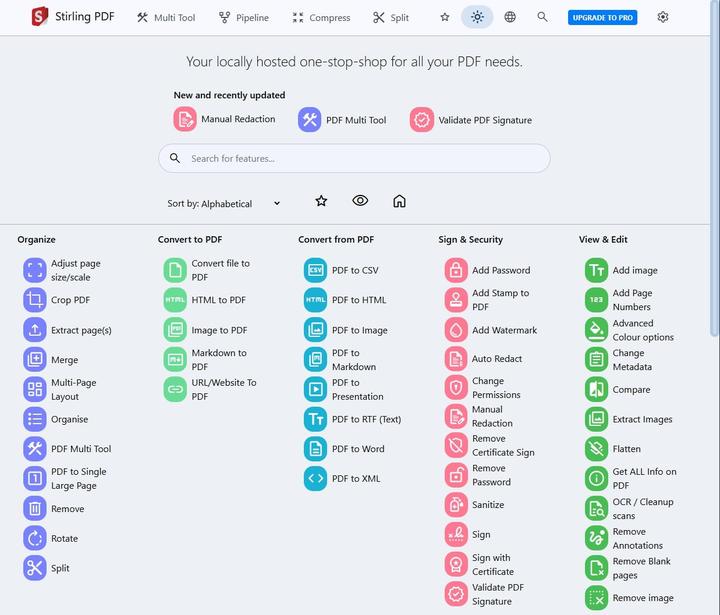Toggle favorites-only star filter below search

pos(321,201)
